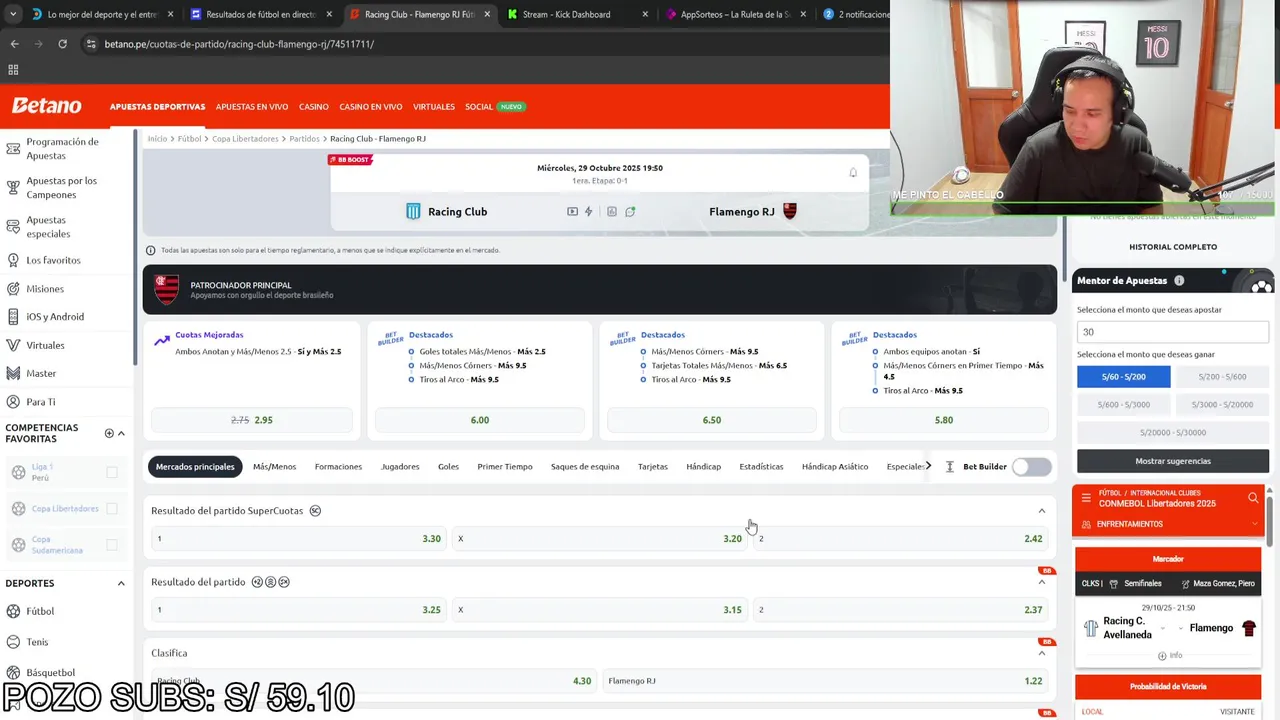Open the hamburger menu in CONMEBOL widget

[x=1086, y=498]
